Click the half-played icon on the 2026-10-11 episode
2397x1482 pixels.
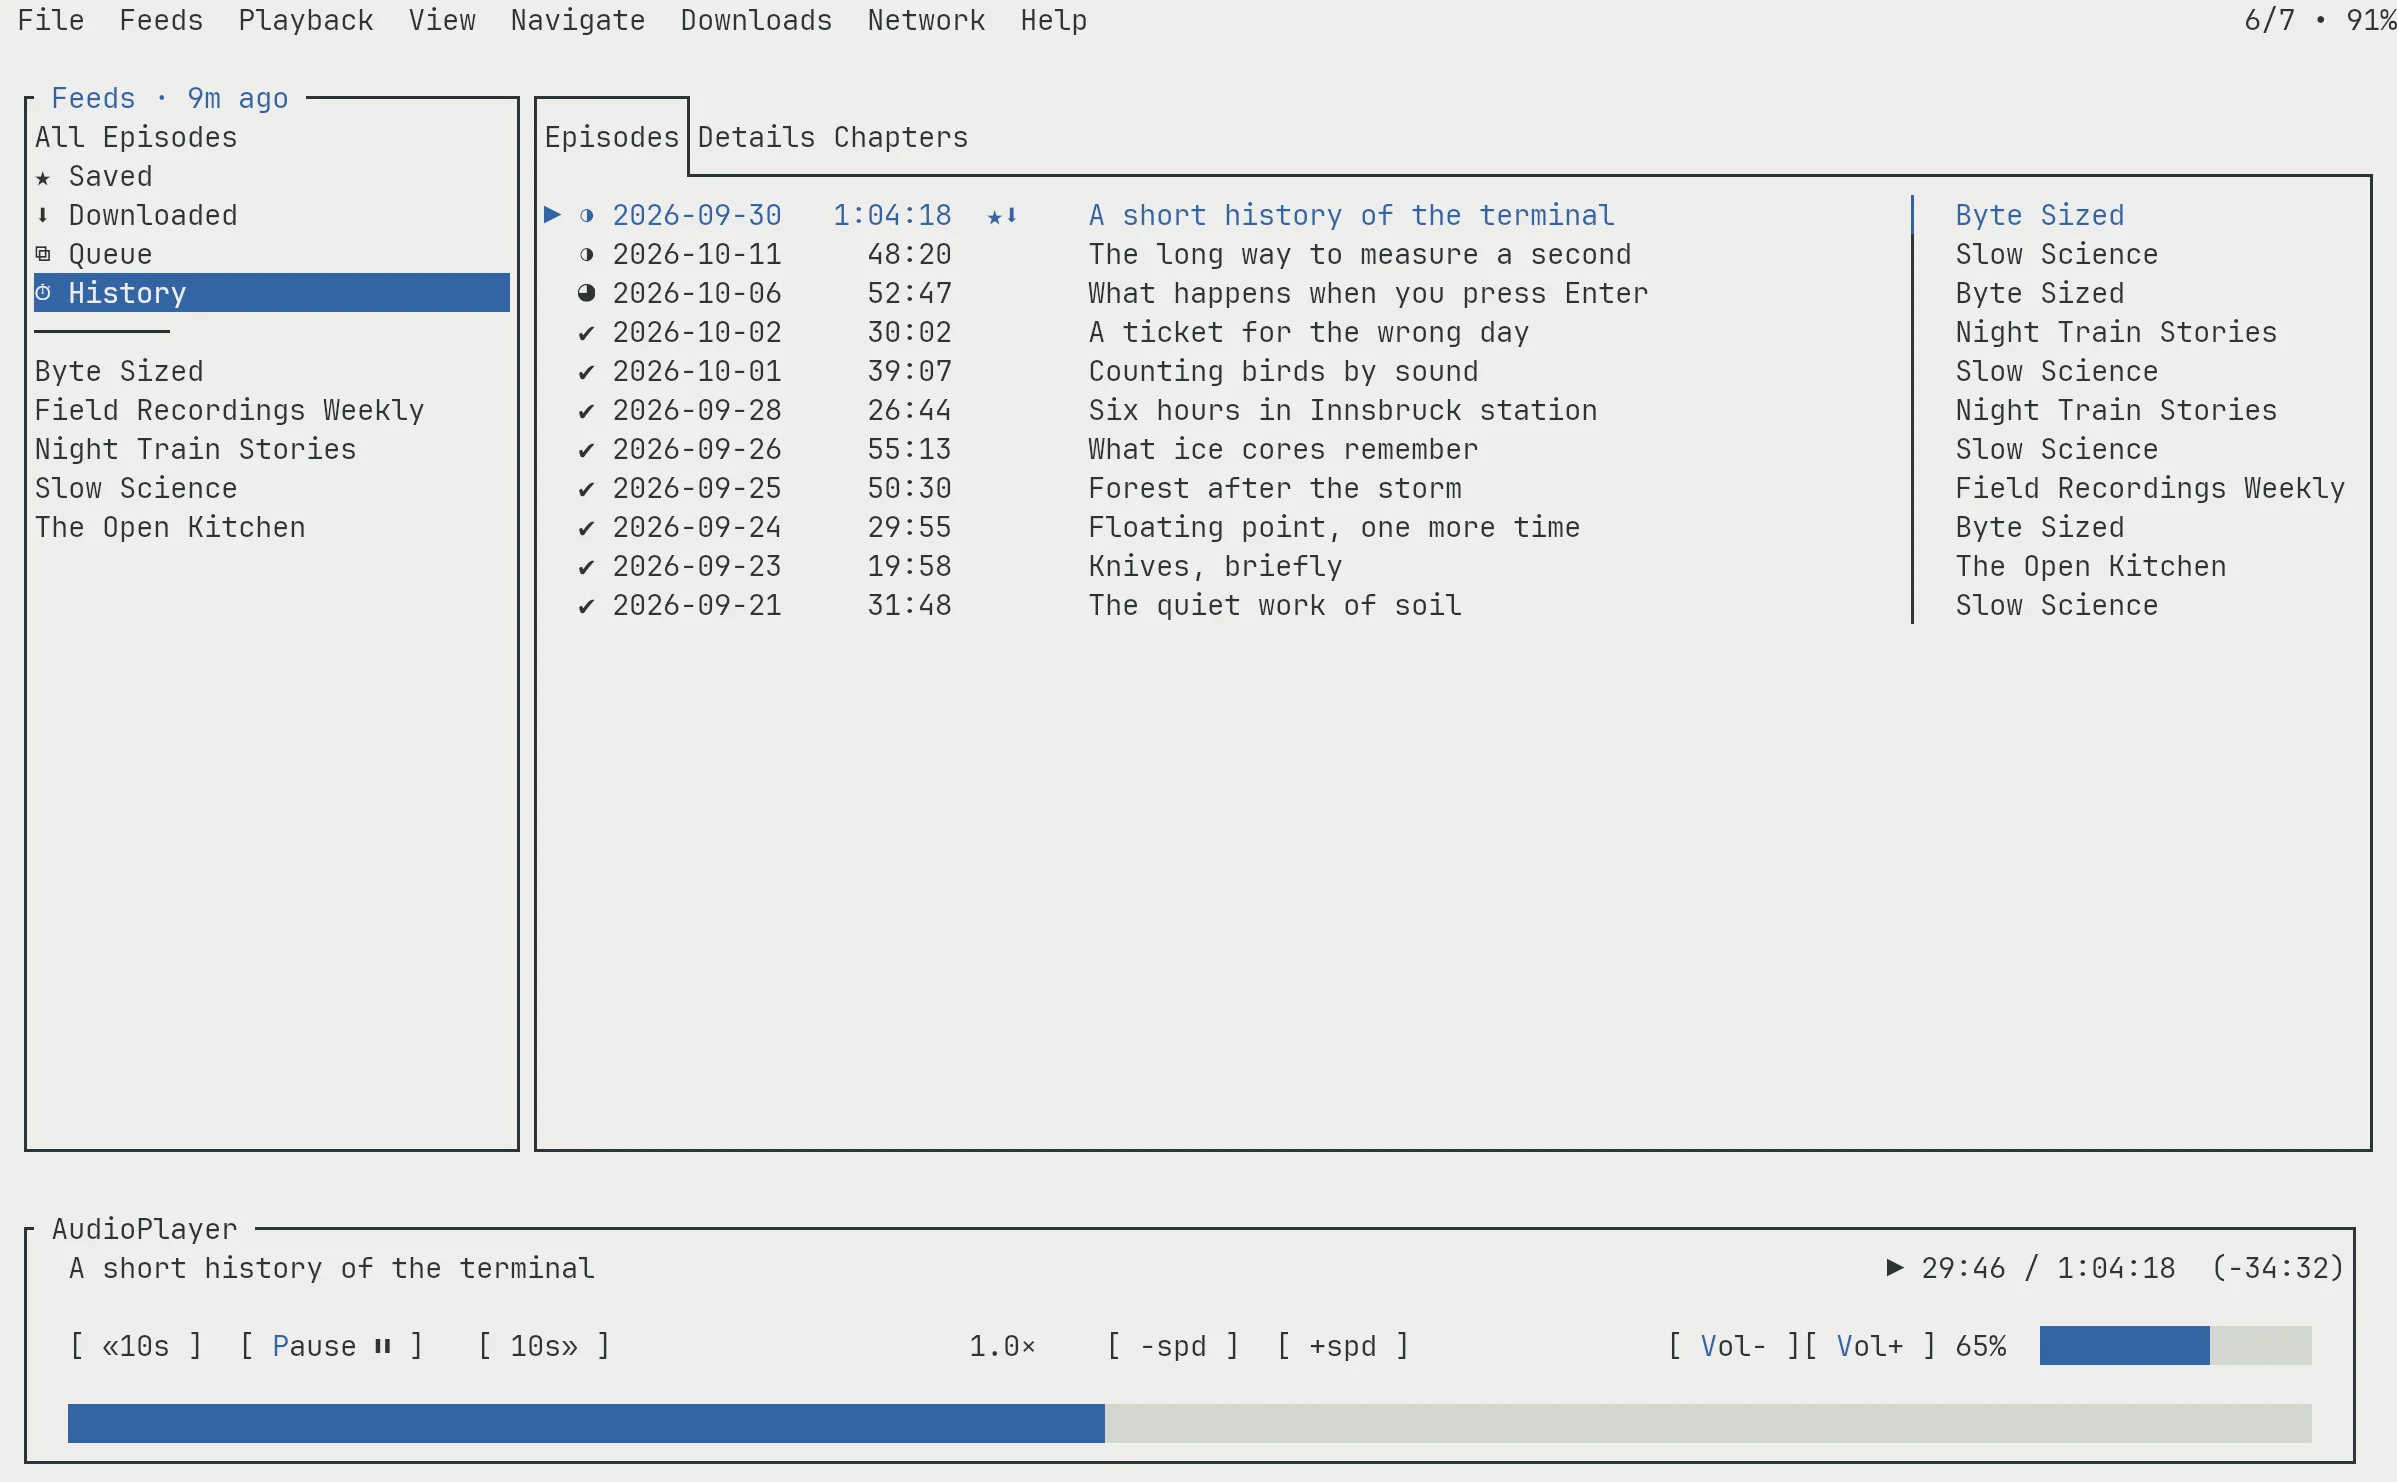[587, 255]
